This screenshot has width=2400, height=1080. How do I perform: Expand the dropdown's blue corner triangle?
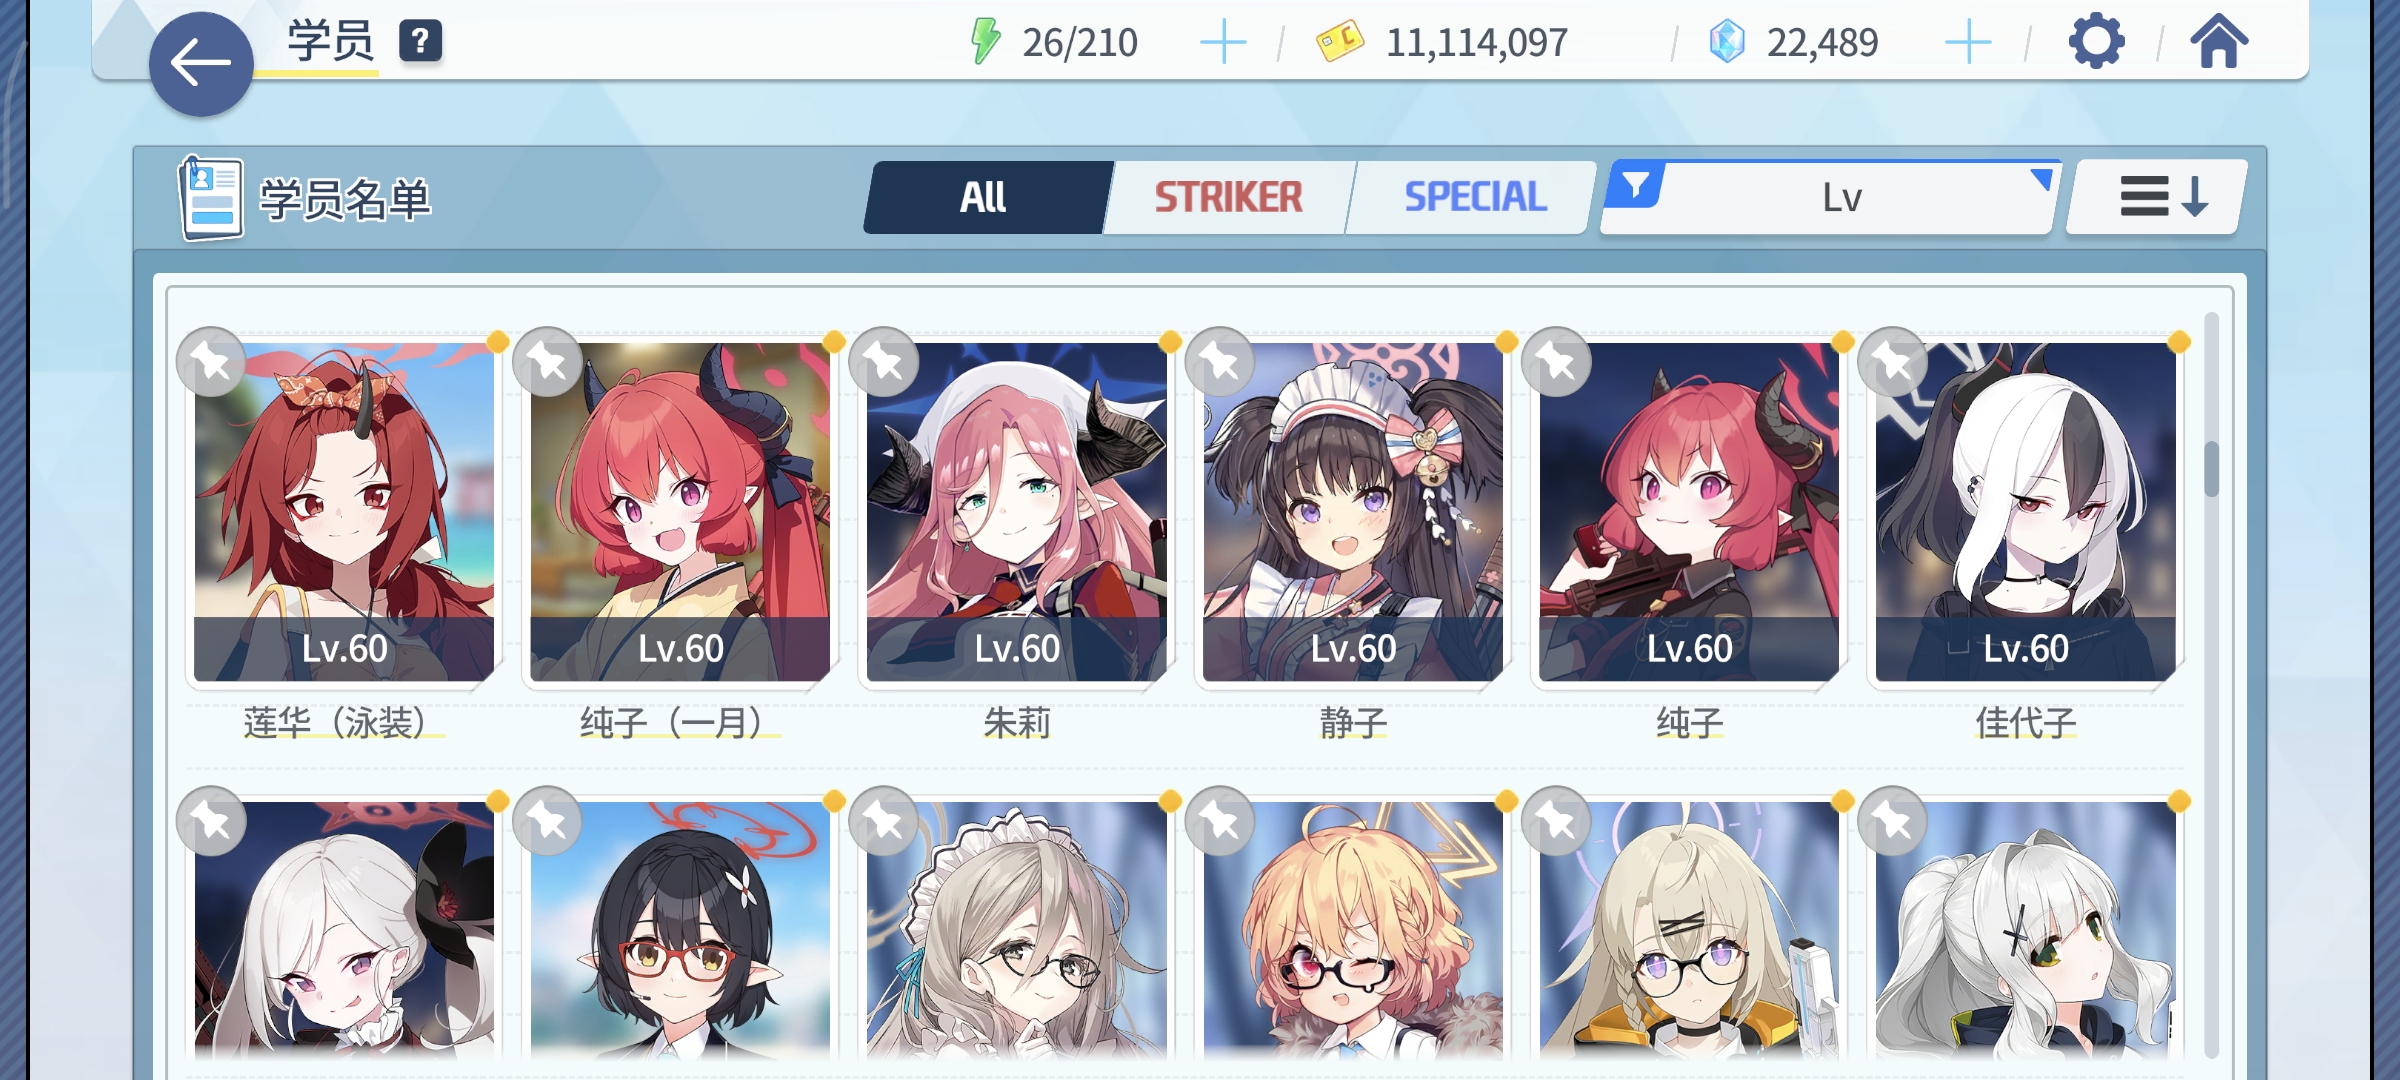pyautogui.click(x=2042, y=178)
